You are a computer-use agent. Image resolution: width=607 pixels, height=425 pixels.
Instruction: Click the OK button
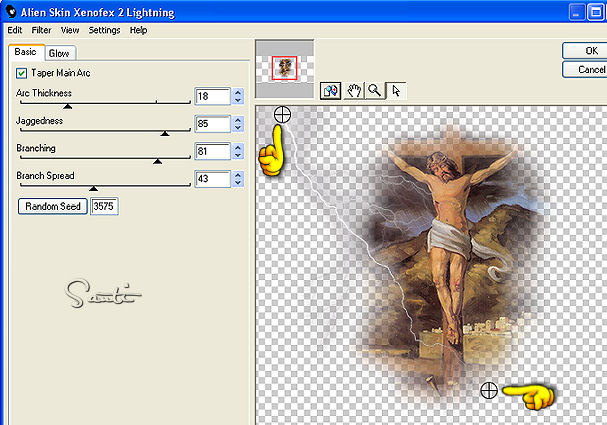click(584, 51)
